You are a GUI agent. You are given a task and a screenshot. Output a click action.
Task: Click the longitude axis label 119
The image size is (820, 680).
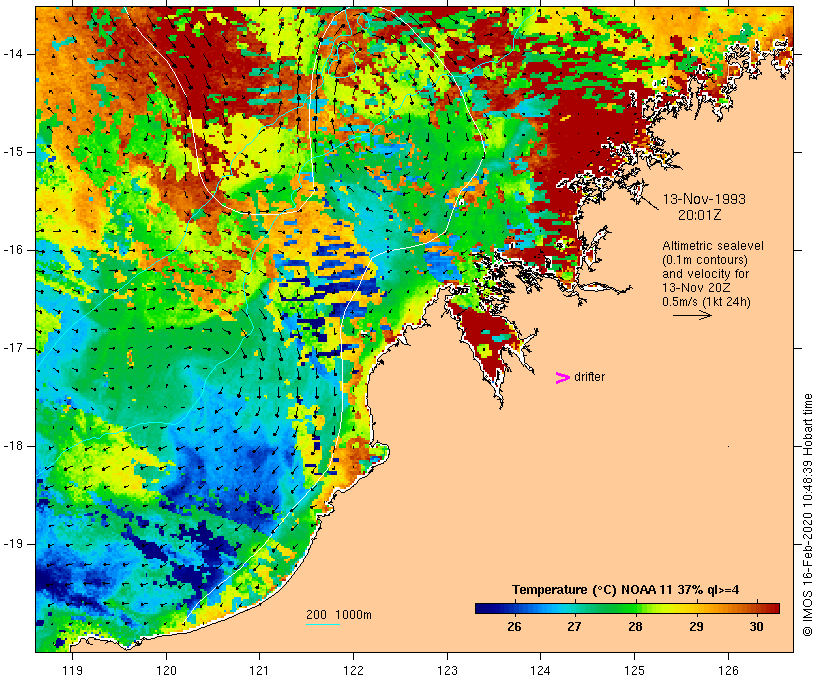[72, 670]
